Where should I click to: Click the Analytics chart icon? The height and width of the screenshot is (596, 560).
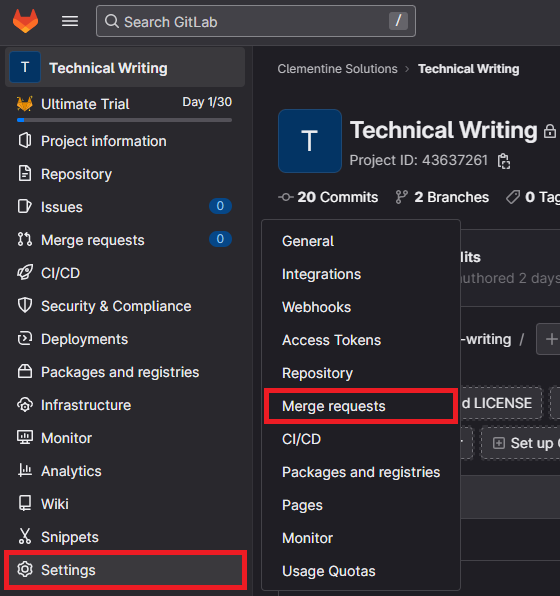(25, 471)
